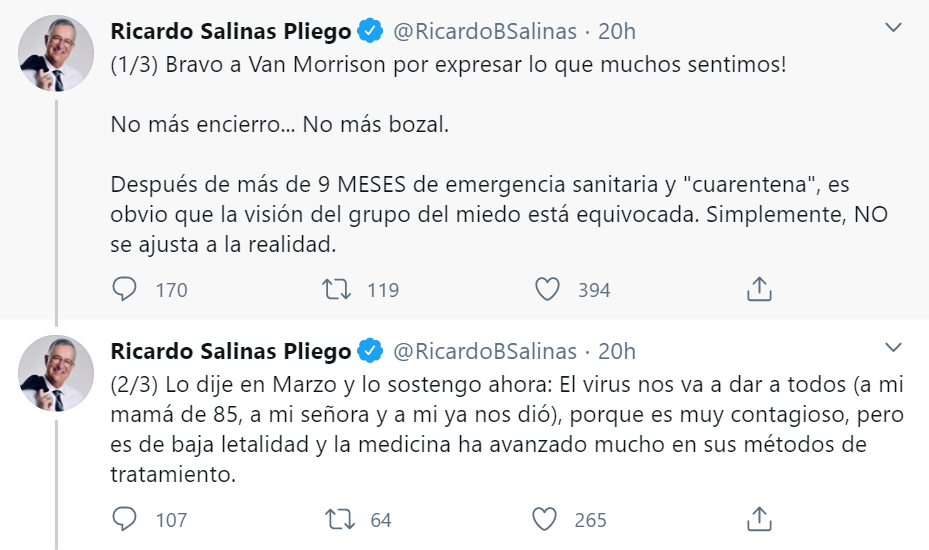This screenshot has height=550, width=929.
Task: Share the first (1/3) tweet
Action: 759,290
